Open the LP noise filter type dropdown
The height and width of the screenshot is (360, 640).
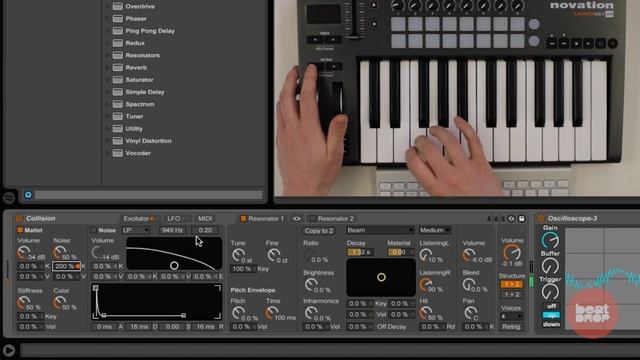(x=136, y=230)
